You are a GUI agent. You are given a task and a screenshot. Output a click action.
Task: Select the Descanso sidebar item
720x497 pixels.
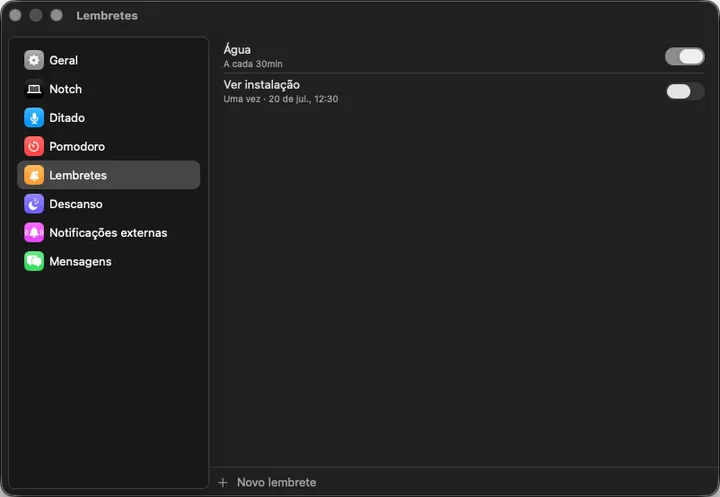[x=108, y=204]
